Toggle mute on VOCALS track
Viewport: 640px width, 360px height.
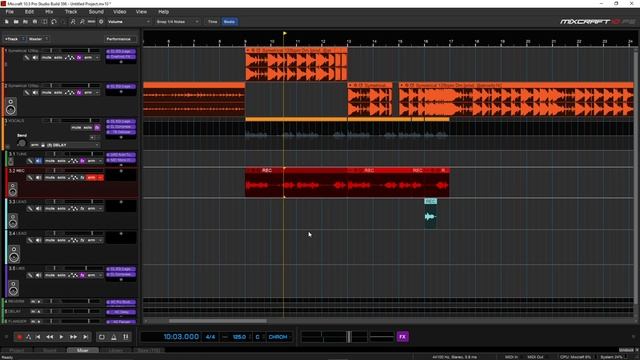[x=76, y=128]
